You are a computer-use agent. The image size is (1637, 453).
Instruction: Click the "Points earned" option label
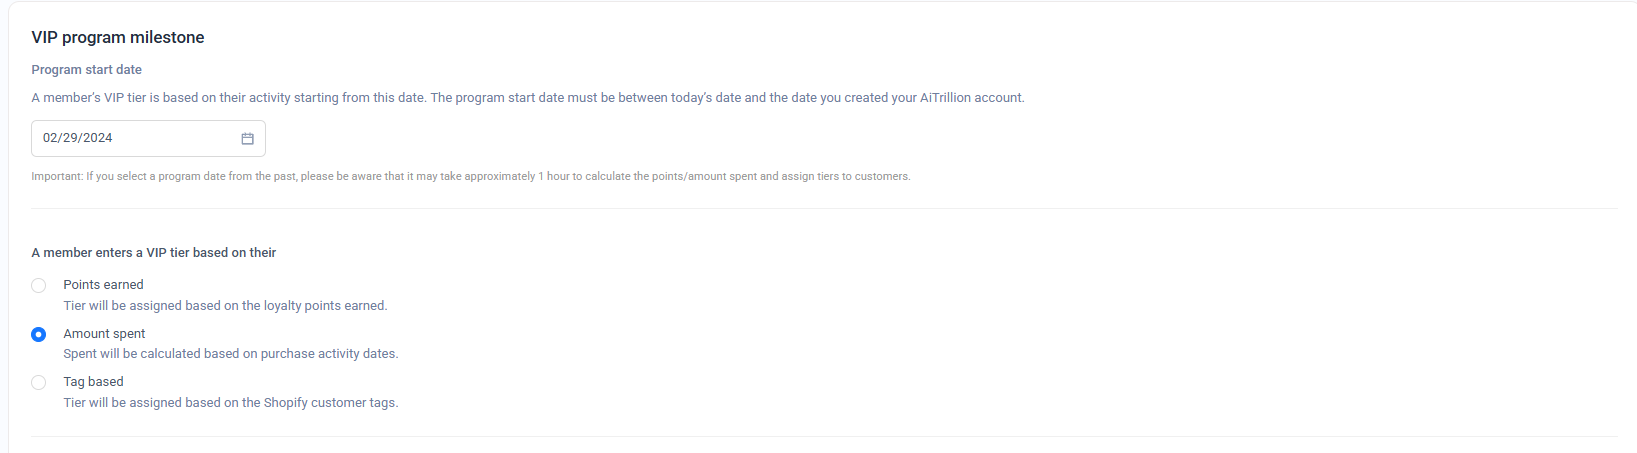[x=103, y=285]
